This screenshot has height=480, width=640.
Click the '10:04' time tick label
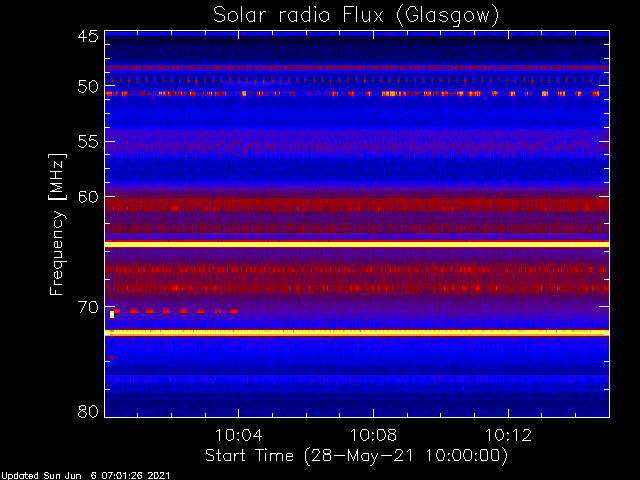click(x=239, y=435)
